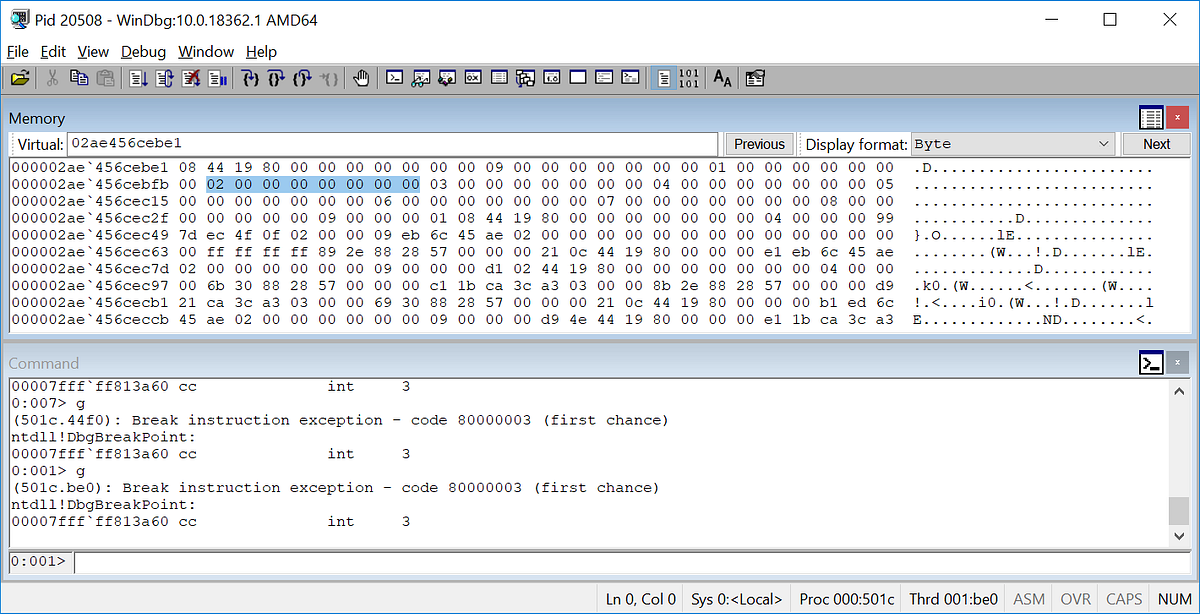
Task: Open the Debug menu
Action: tap(143, 51)
